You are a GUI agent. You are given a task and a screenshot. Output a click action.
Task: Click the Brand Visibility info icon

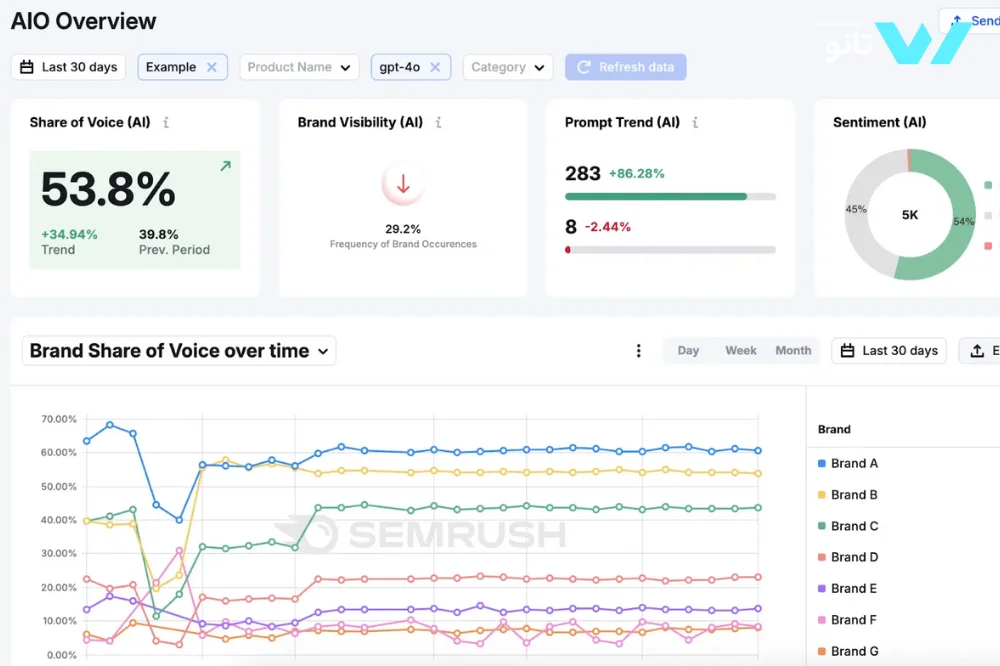coord(438,123)
